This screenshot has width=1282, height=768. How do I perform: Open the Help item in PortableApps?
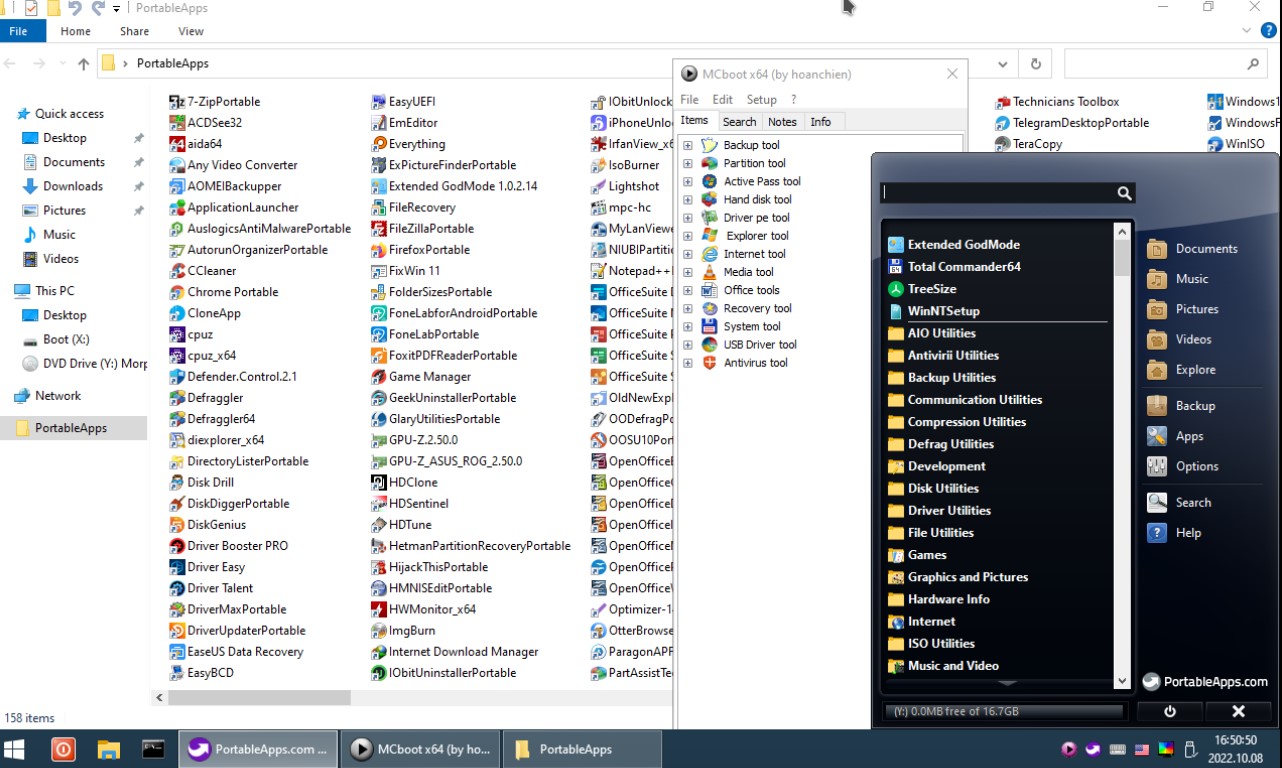1187,533
